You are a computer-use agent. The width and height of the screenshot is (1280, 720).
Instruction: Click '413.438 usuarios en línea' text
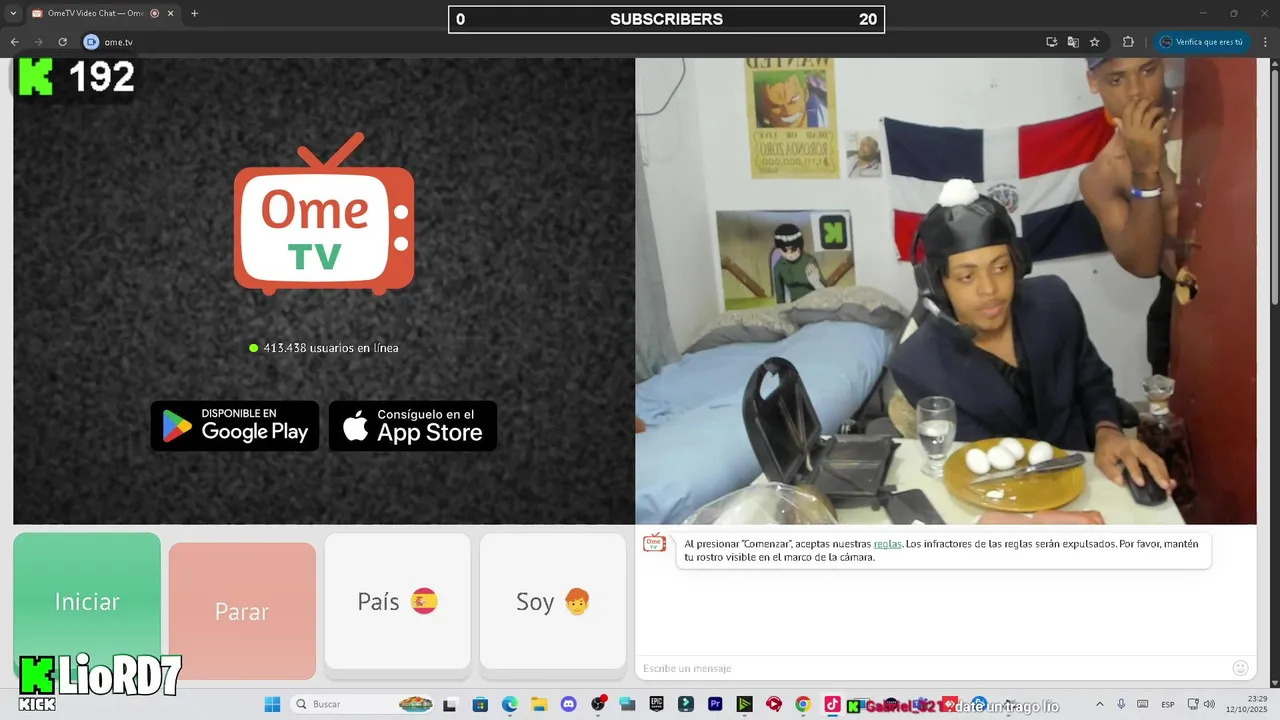[x=331, y=348]
